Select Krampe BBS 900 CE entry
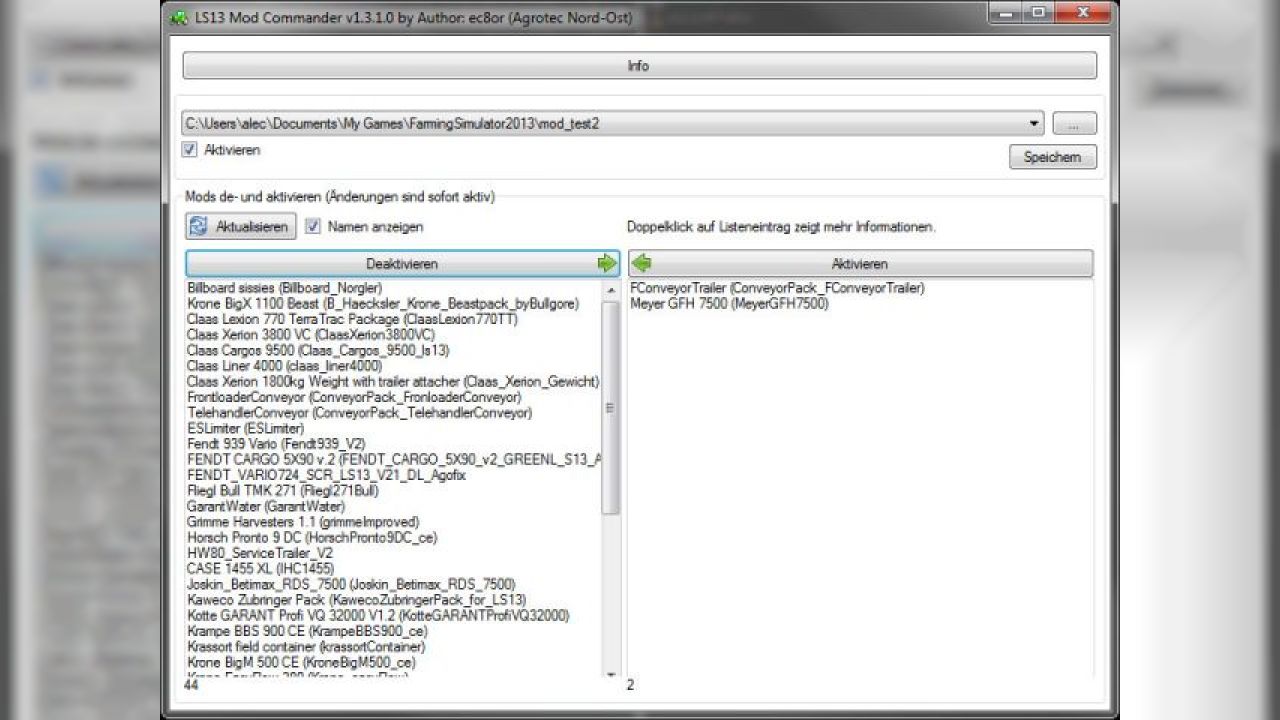 coord(307,631)
